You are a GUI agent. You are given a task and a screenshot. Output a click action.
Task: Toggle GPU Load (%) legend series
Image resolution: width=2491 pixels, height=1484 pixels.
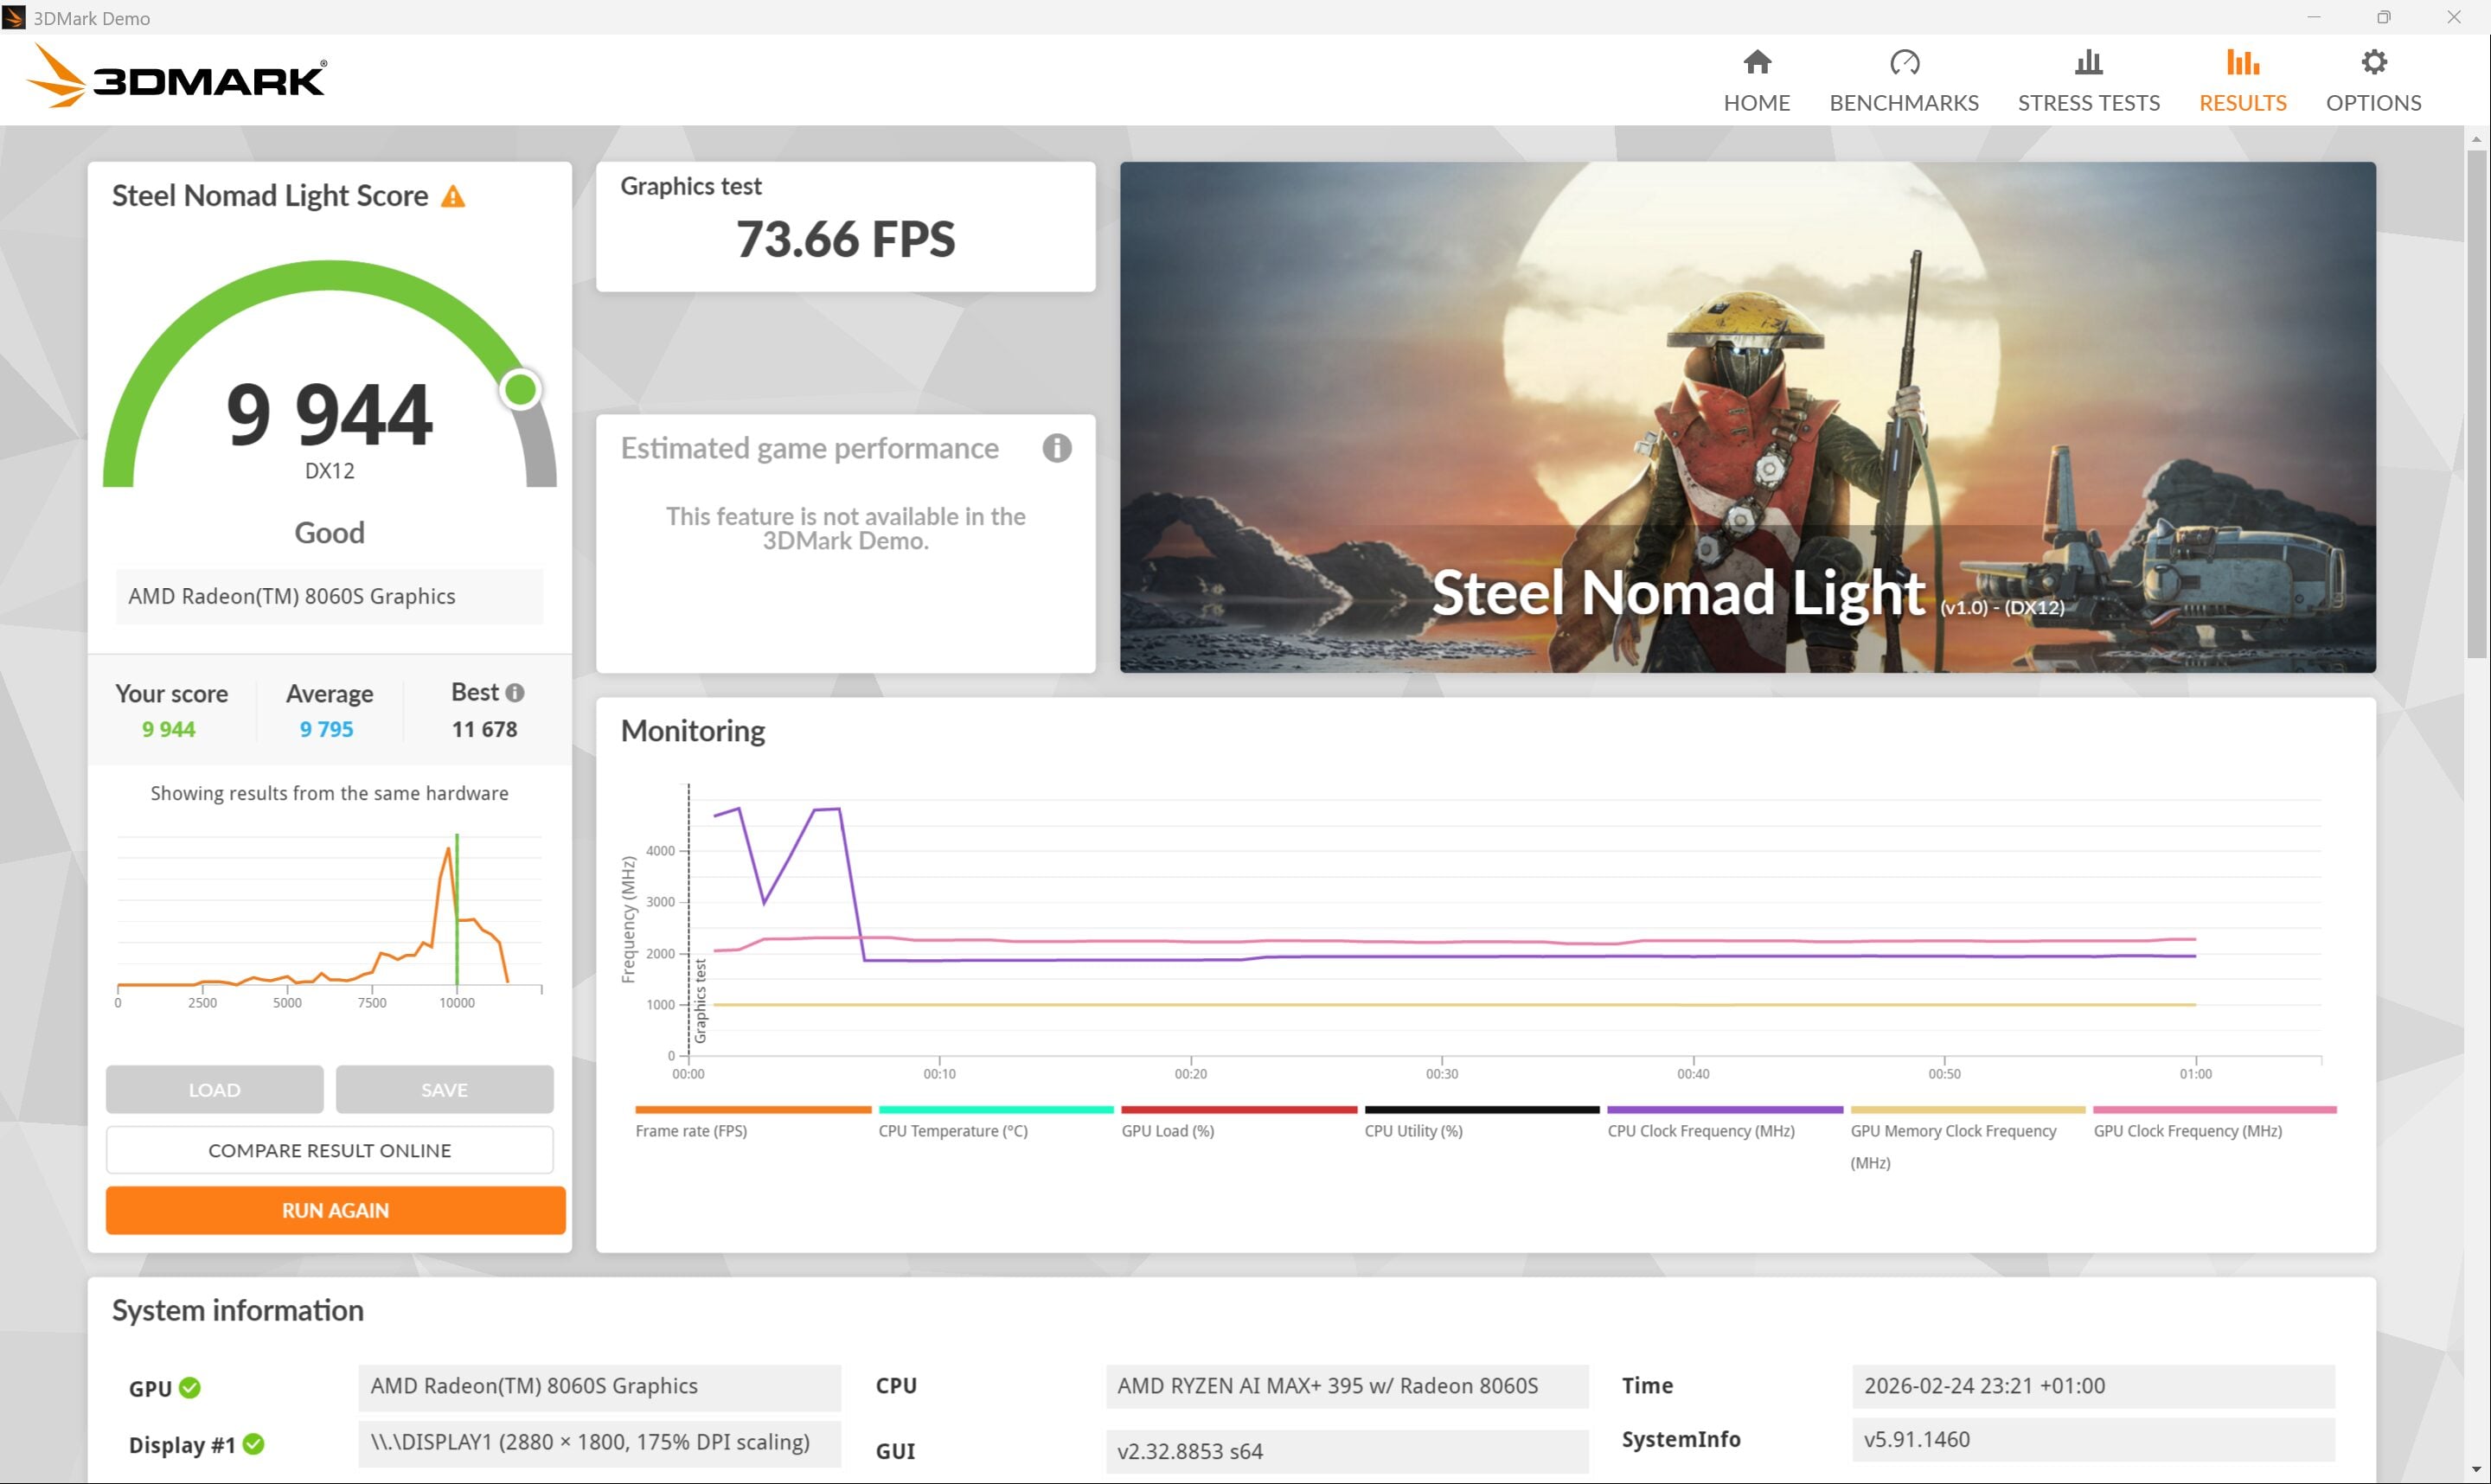point(1167,1131)
